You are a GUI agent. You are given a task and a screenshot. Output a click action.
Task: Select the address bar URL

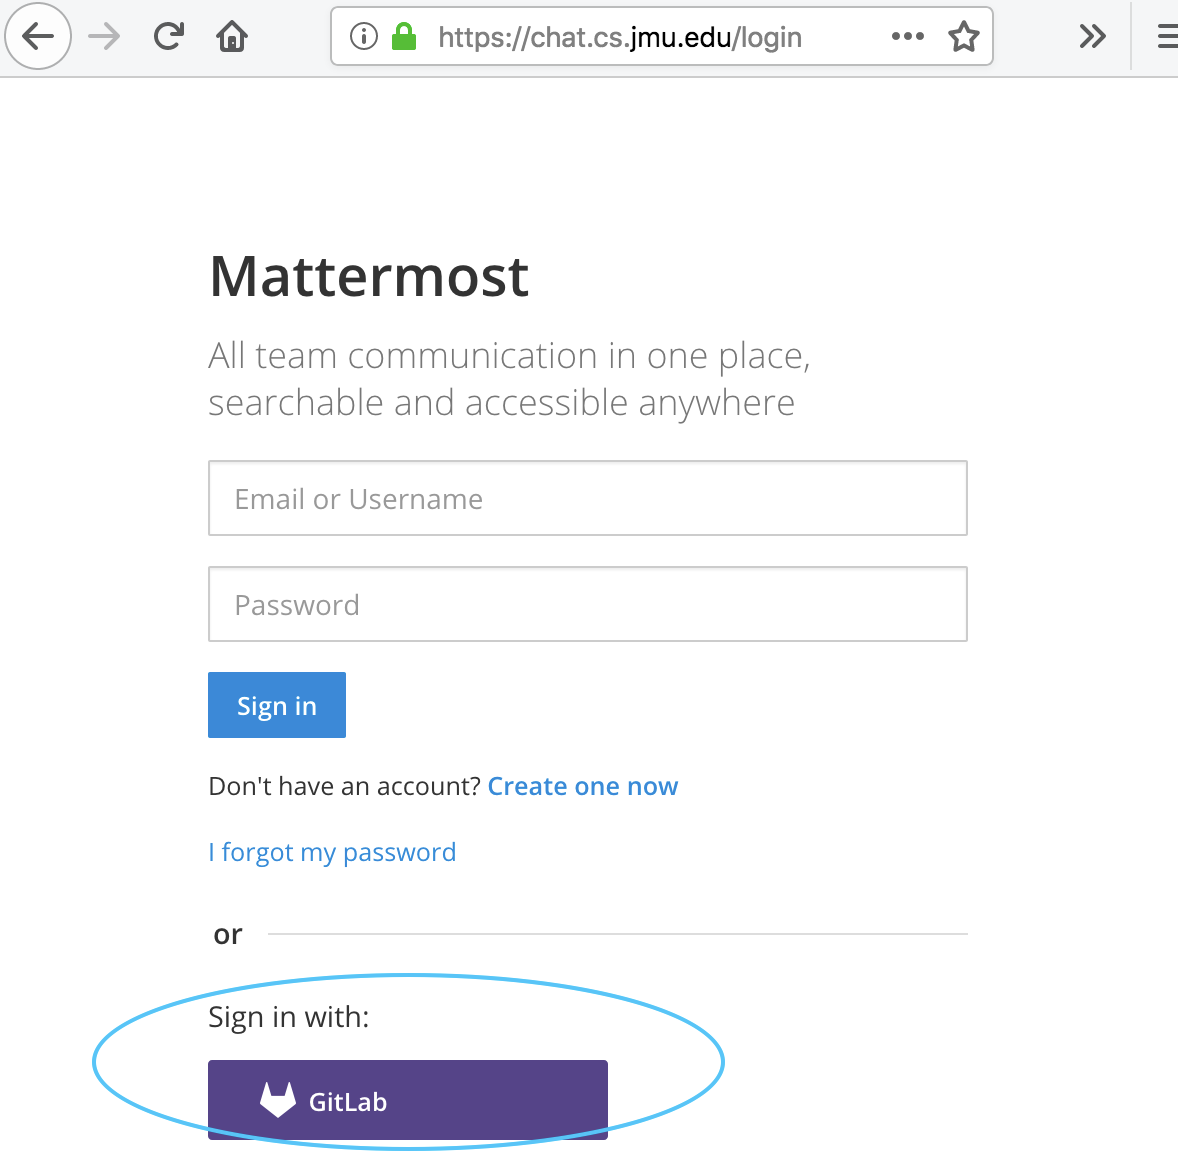point(618,36)
